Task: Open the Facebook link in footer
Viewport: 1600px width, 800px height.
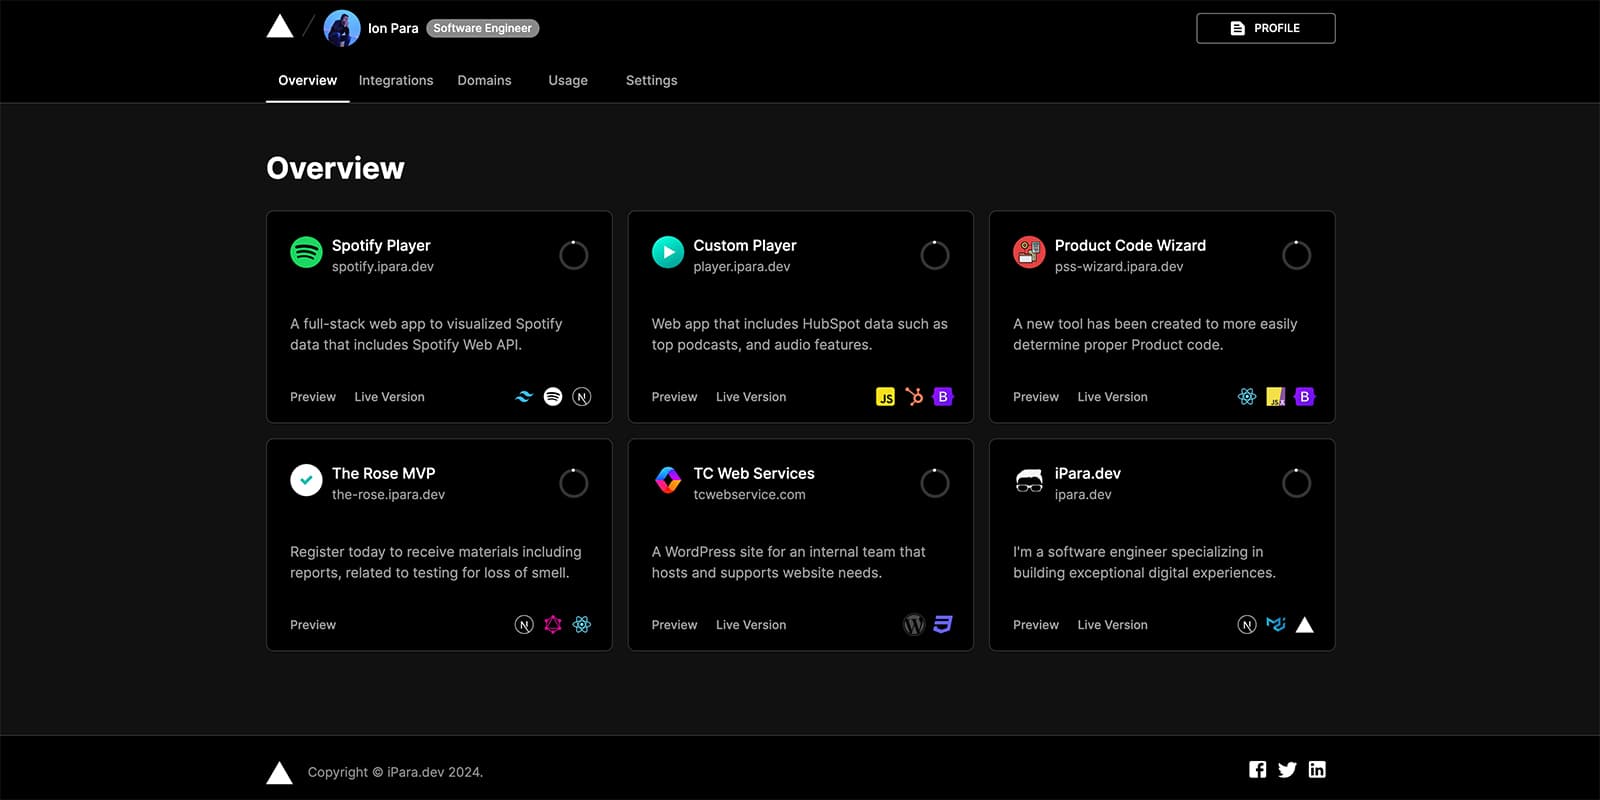Action: coord(1258,769)
